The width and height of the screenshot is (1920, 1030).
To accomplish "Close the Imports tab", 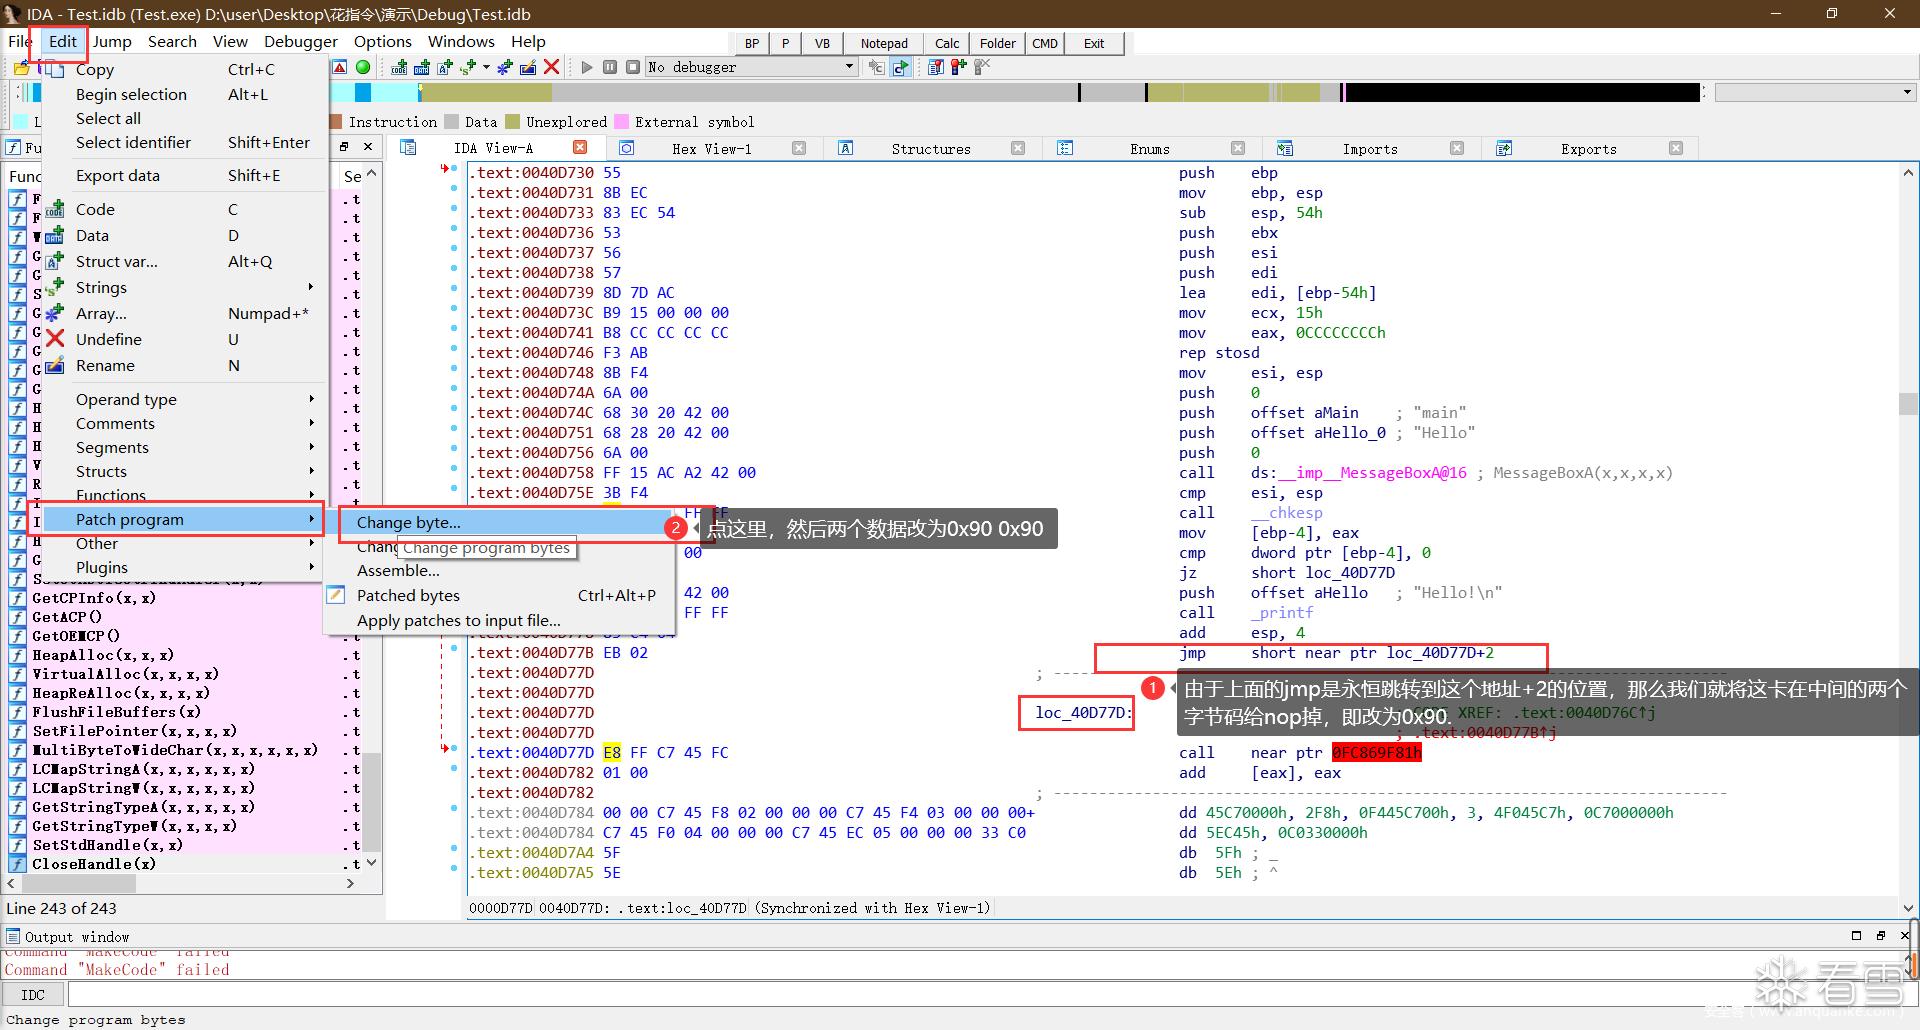I will coord(1457,148).
